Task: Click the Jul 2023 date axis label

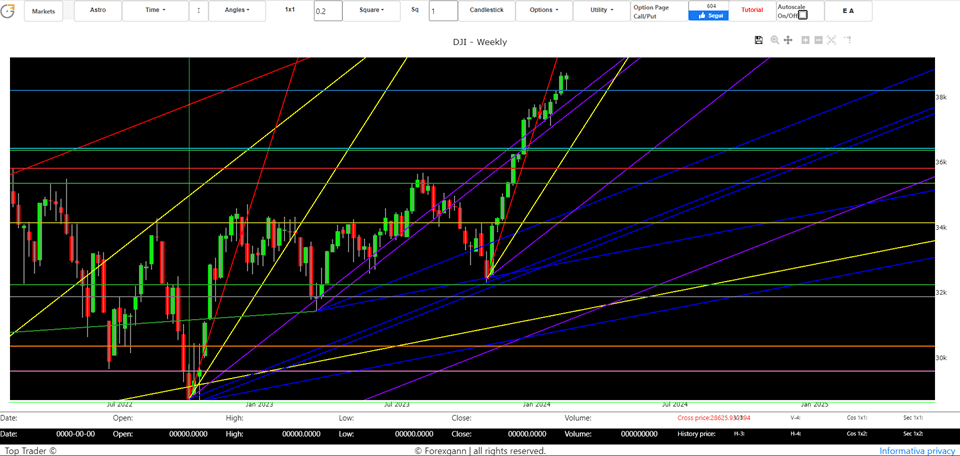Action: coord(397,405)
